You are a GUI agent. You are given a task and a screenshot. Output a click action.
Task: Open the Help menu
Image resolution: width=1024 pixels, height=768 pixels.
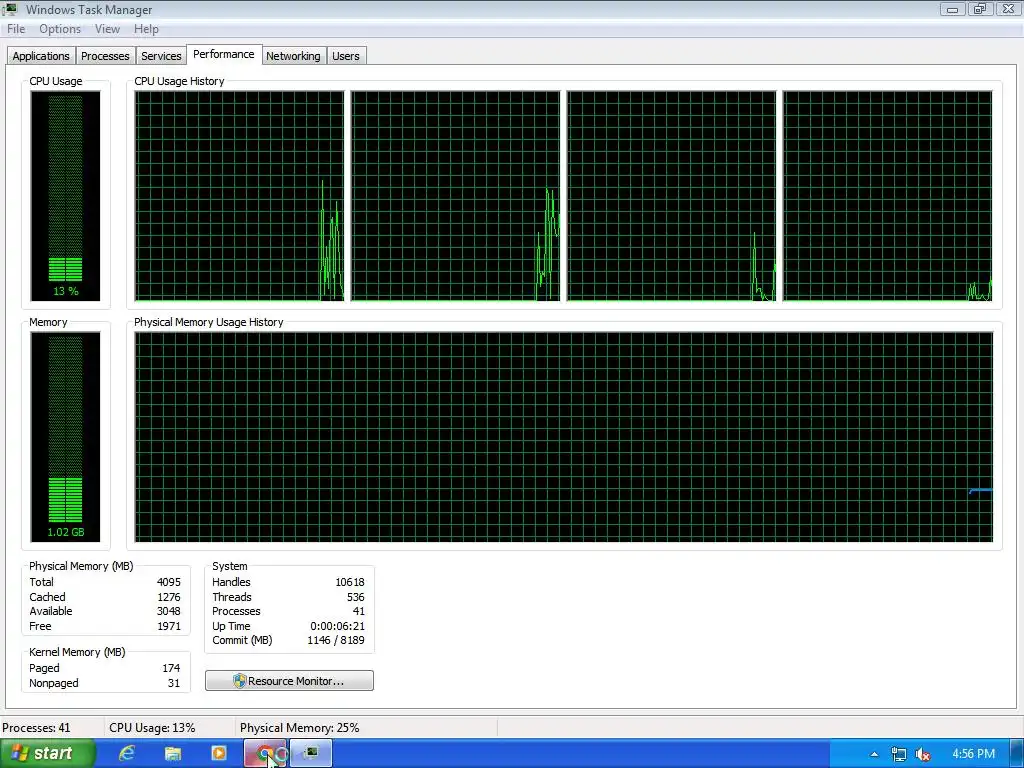(x=146, y=29)
